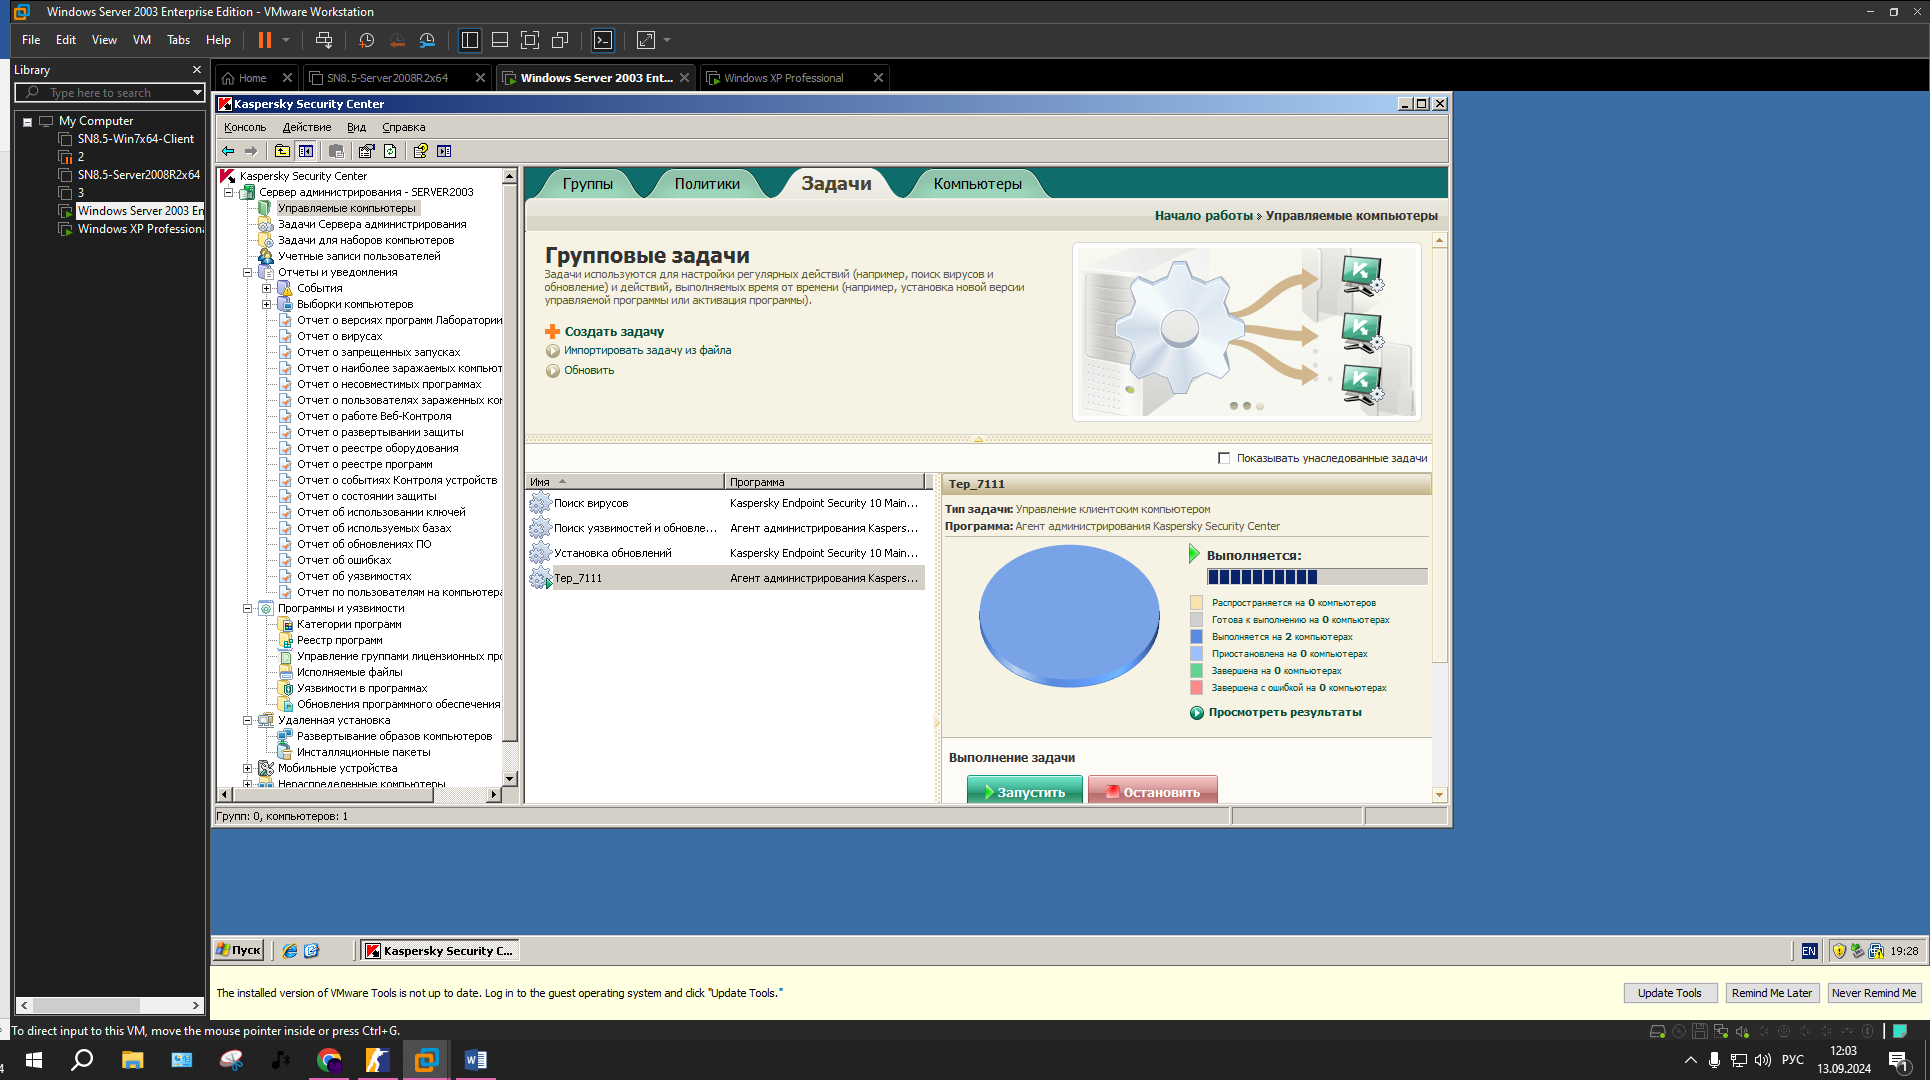This screenshot has width=1930, height=1080.
Task: Click the Type here to search field
Action: pyautogui.click(x=110, y=92)
